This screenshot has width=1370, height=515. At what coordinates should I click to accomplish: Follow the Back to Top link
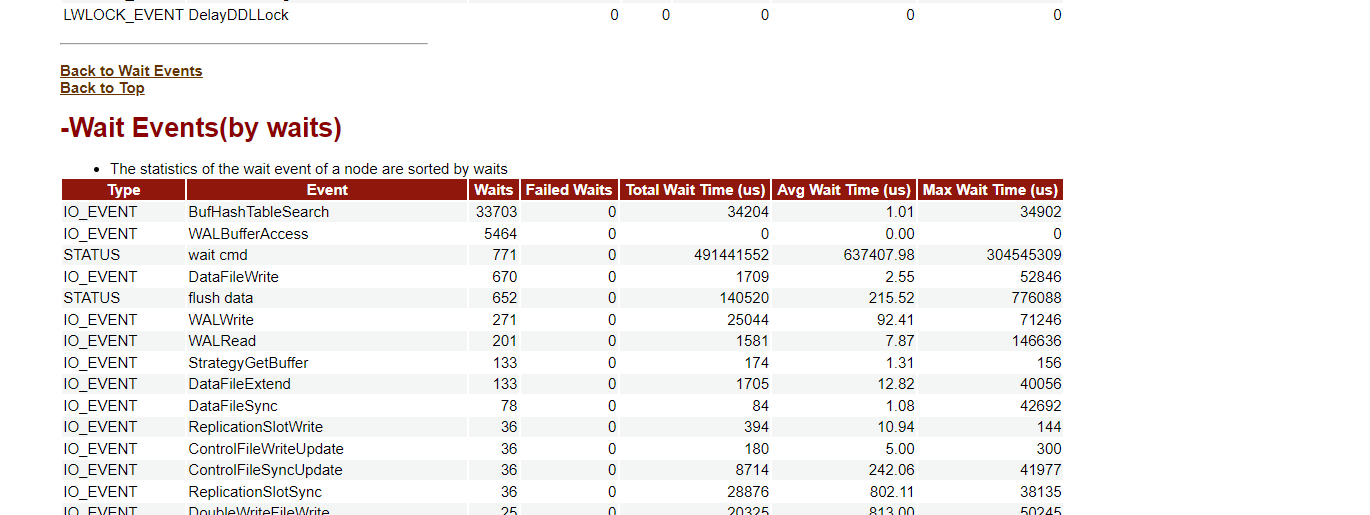click(x=102, y=88)
